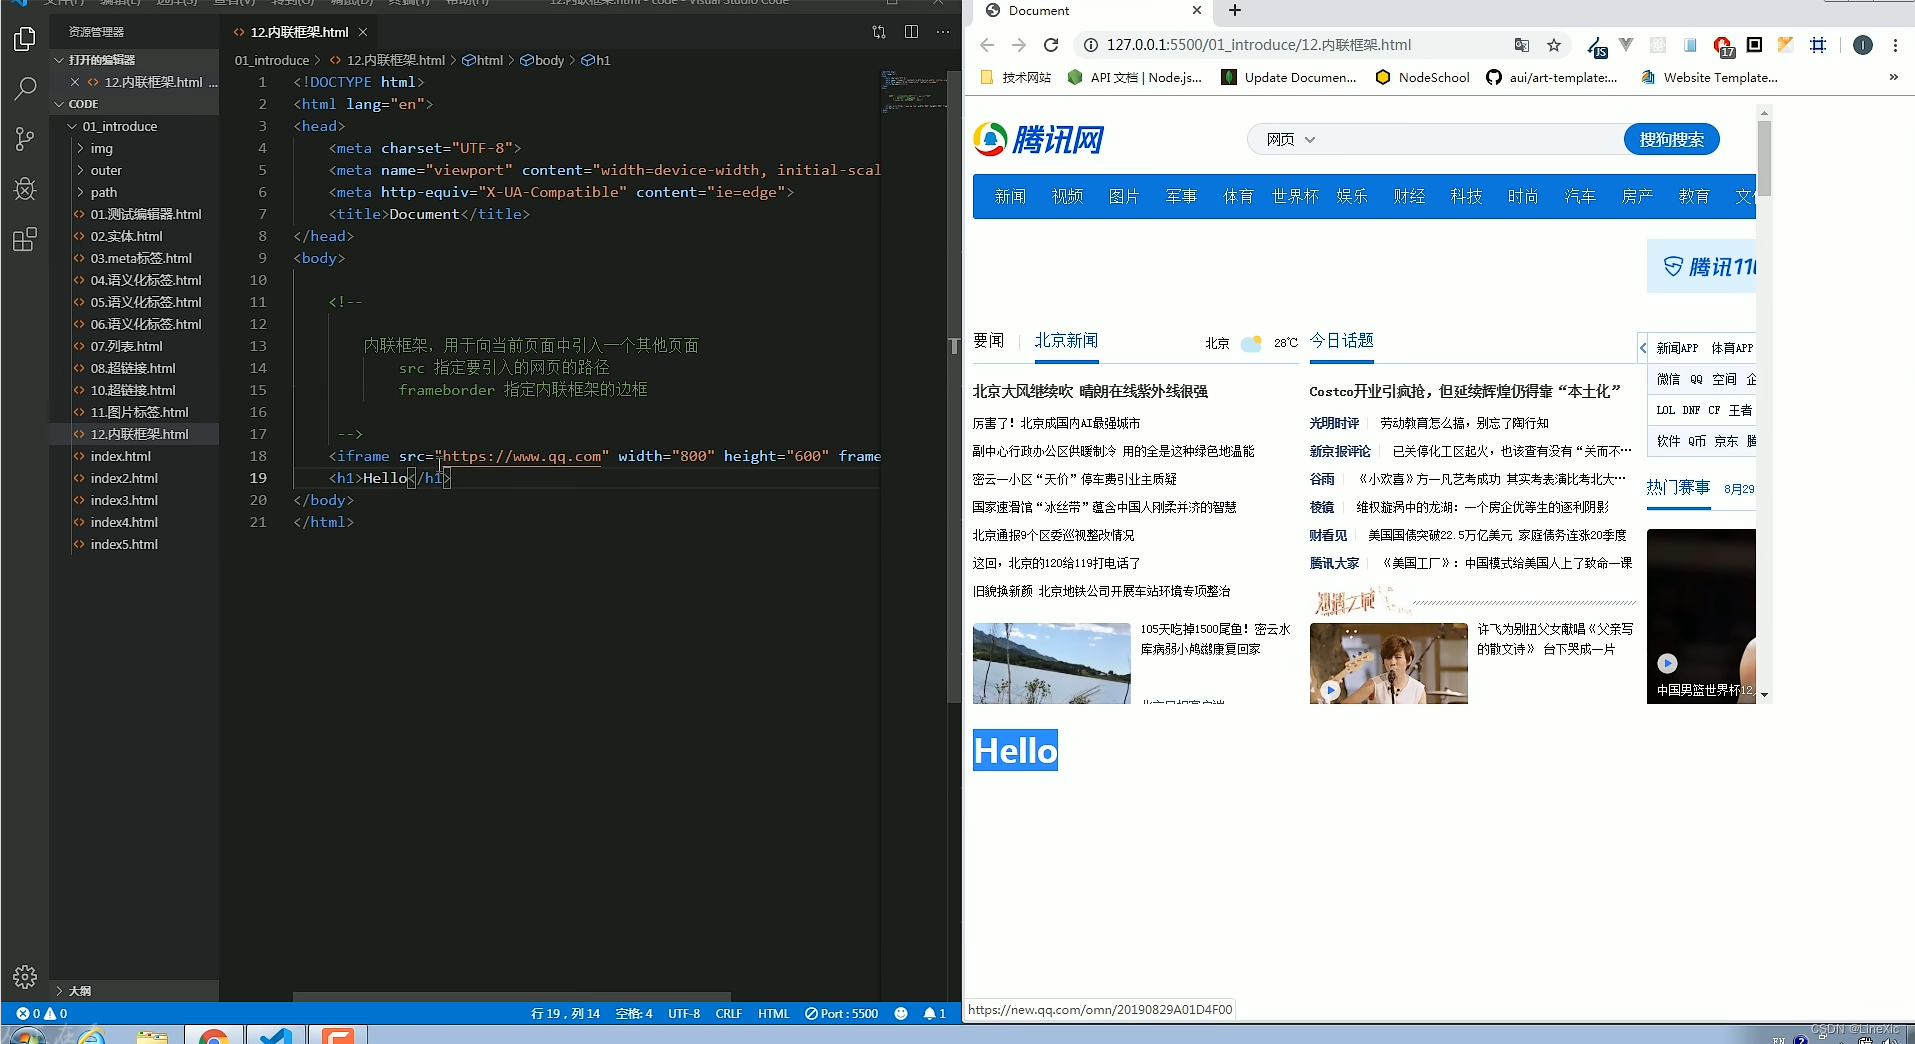Bookmark this page with the star icon
The width and height of the screenshot is (1915, 1044).
pyautogui.click(x=1554, y=45)
